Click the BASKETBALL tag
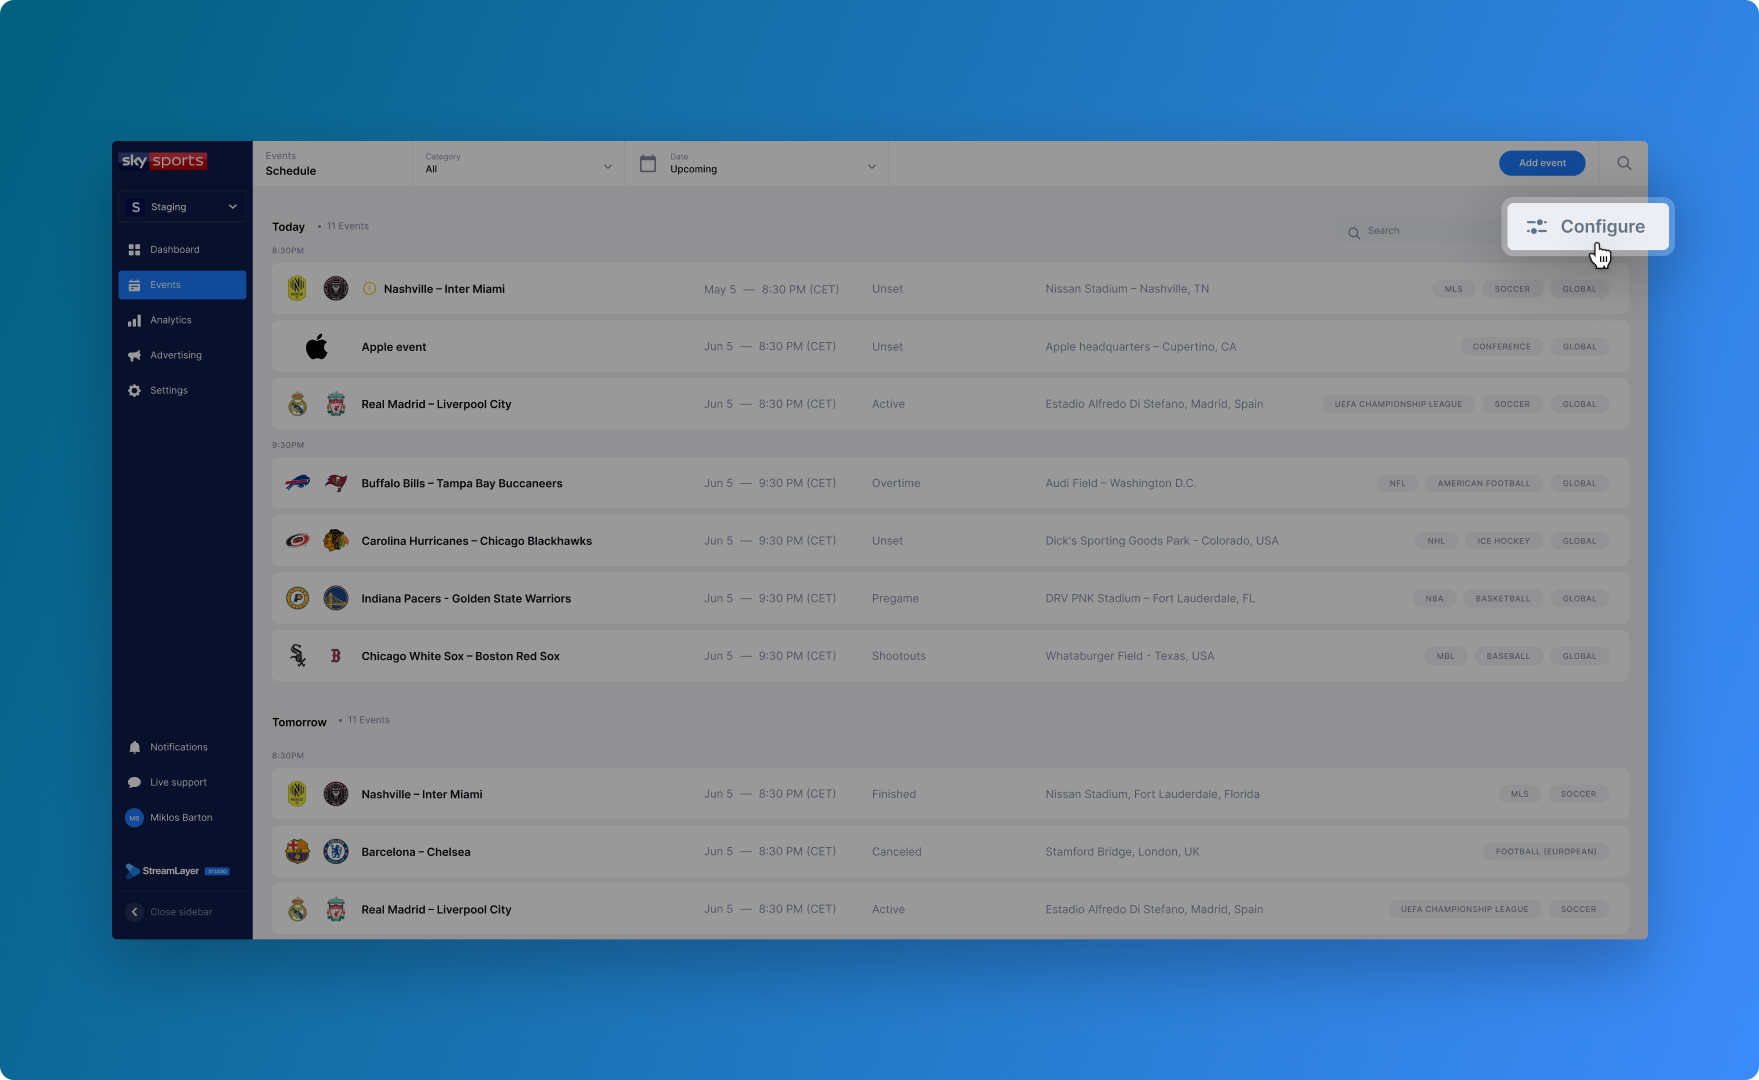 coord(1502,599)
